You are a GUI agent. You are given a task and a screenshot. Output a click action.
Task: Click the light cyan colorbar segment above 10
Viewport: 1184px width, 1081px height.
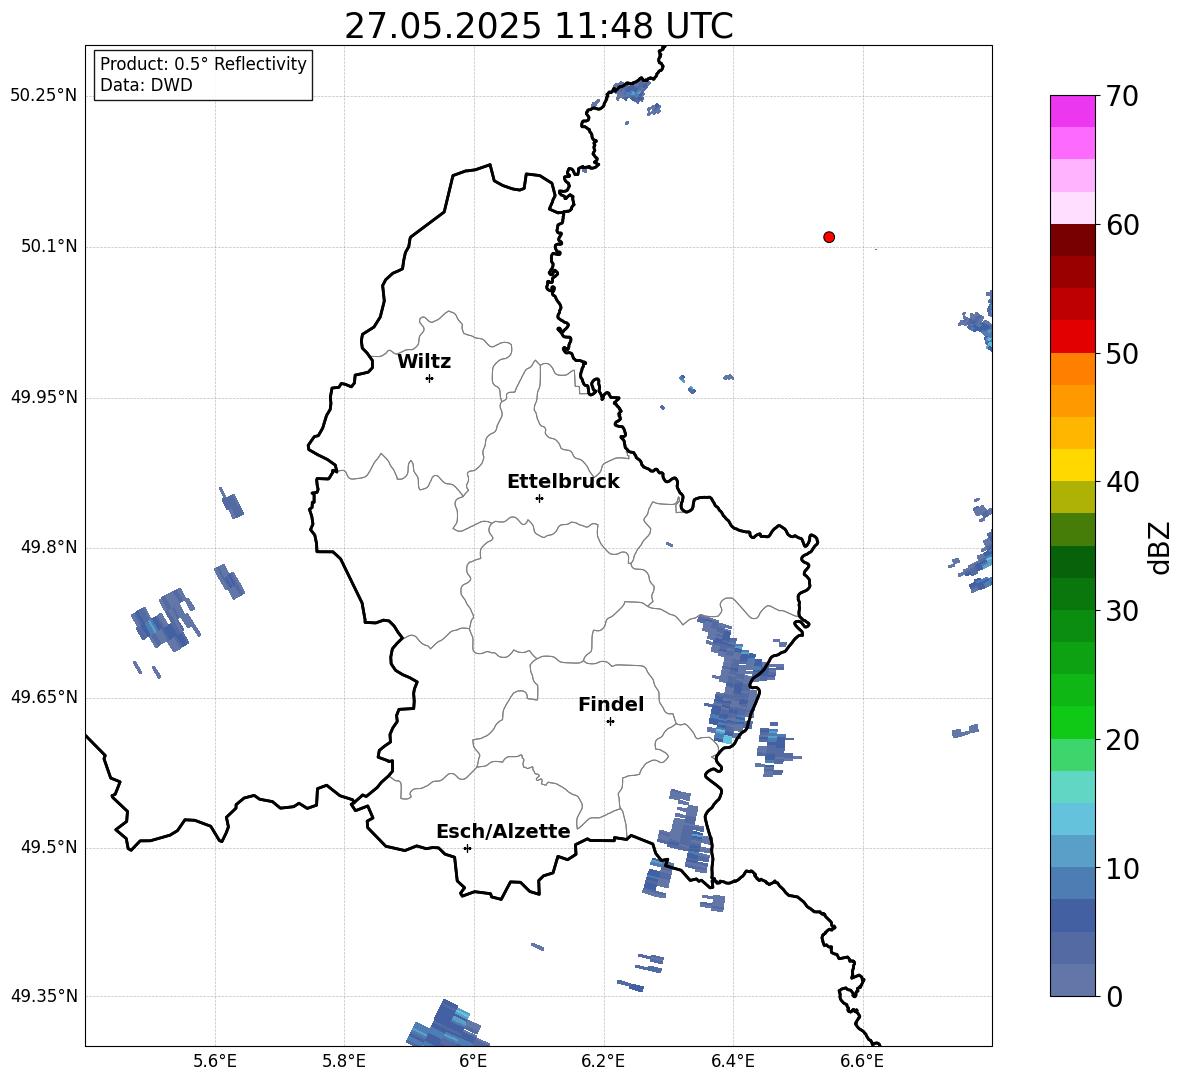click(x=1073, y=819)
